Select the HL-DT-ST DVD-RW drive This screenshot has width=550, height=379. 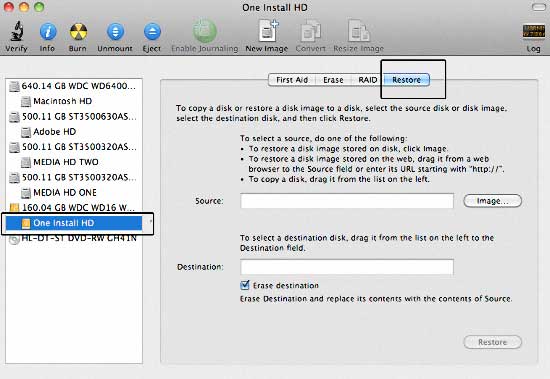tap(74, 239)
